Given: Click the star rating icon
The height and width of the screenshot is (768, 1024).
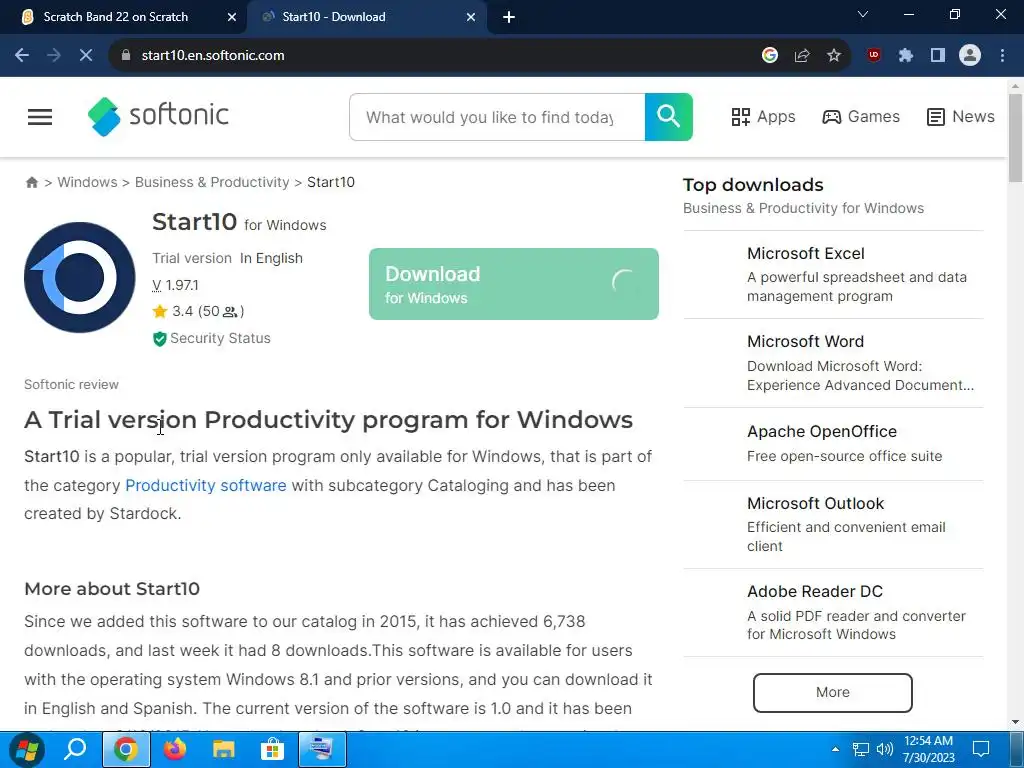Looking at the screenshot, I should pyautogui.click(x=160, y=312).
